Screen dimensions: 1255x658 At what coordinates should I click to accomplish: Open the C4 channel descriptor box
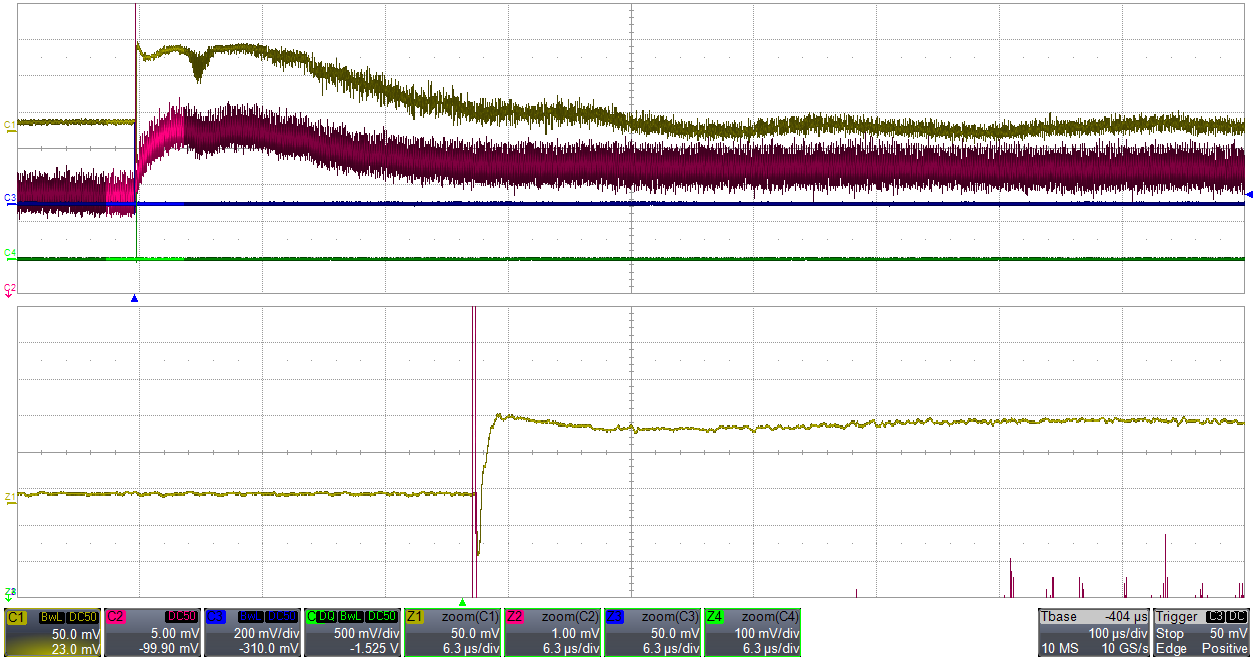353,632
